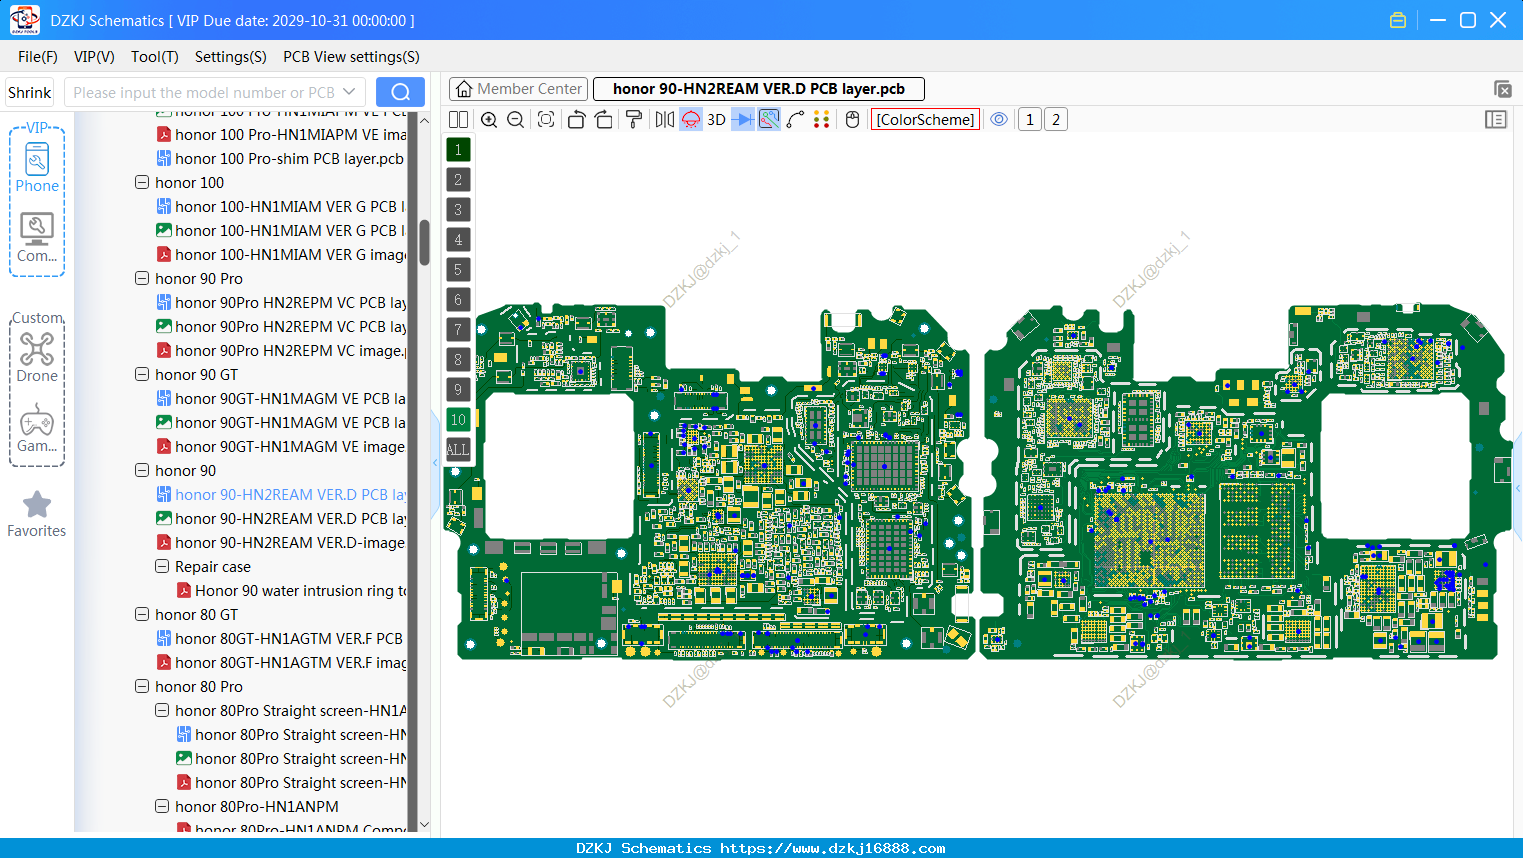
Task: Click the Shrink button
Action: click(x=30, y=93)
